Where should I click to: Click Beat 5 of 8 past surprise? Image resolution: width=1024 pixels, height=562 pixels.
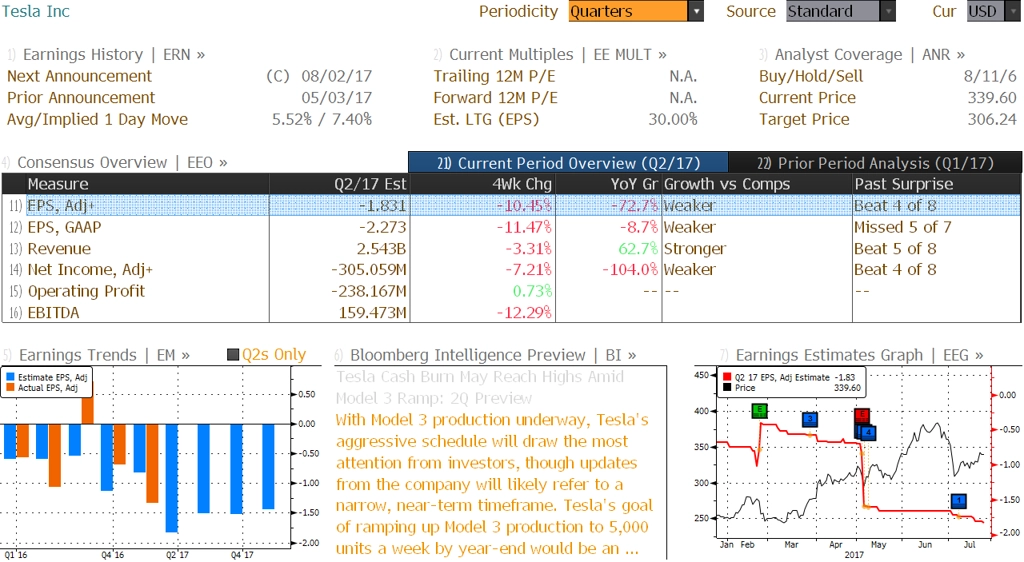coord(895,249)
